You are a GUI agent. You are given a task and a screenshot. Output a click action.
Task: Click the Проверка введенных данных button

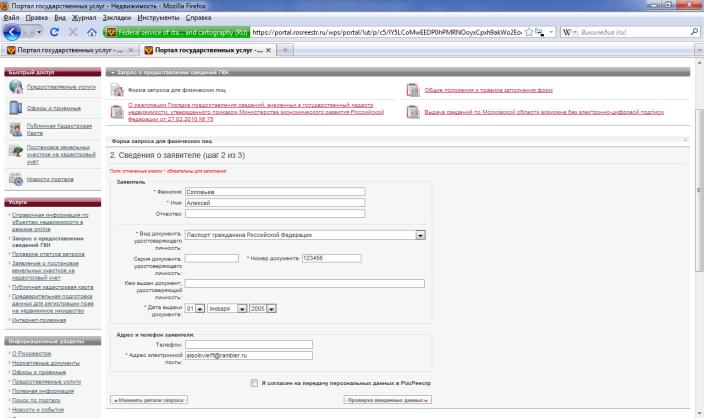click(387, 400)
